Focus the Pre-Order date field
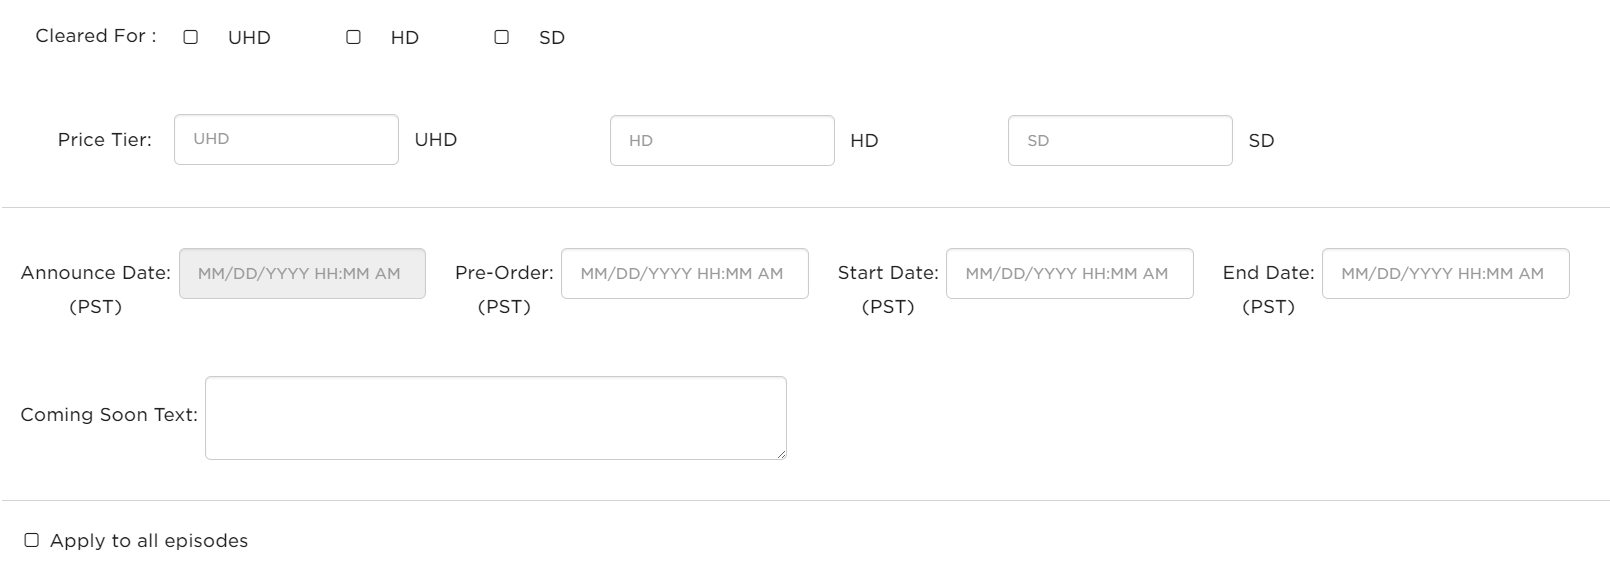Viewport: 1610px width, 570px height. (x=684, y=273)
